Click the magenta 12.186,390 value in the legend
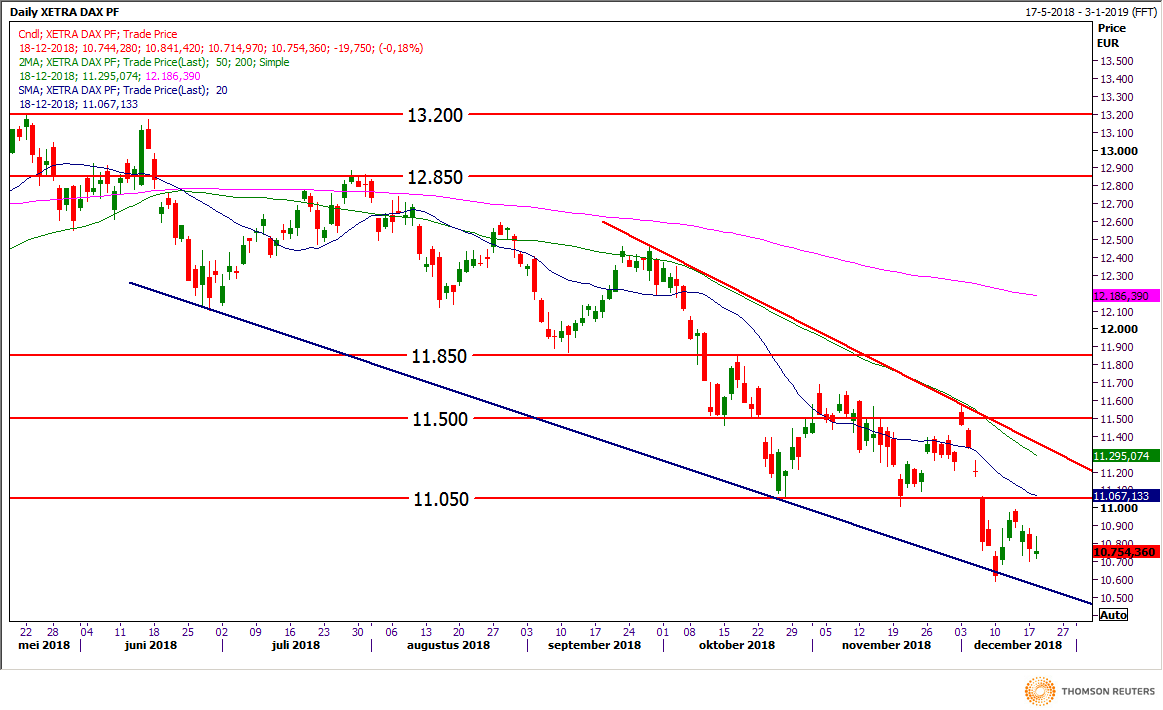This screenshot has height=710, width=1163. tap(172, 76)
